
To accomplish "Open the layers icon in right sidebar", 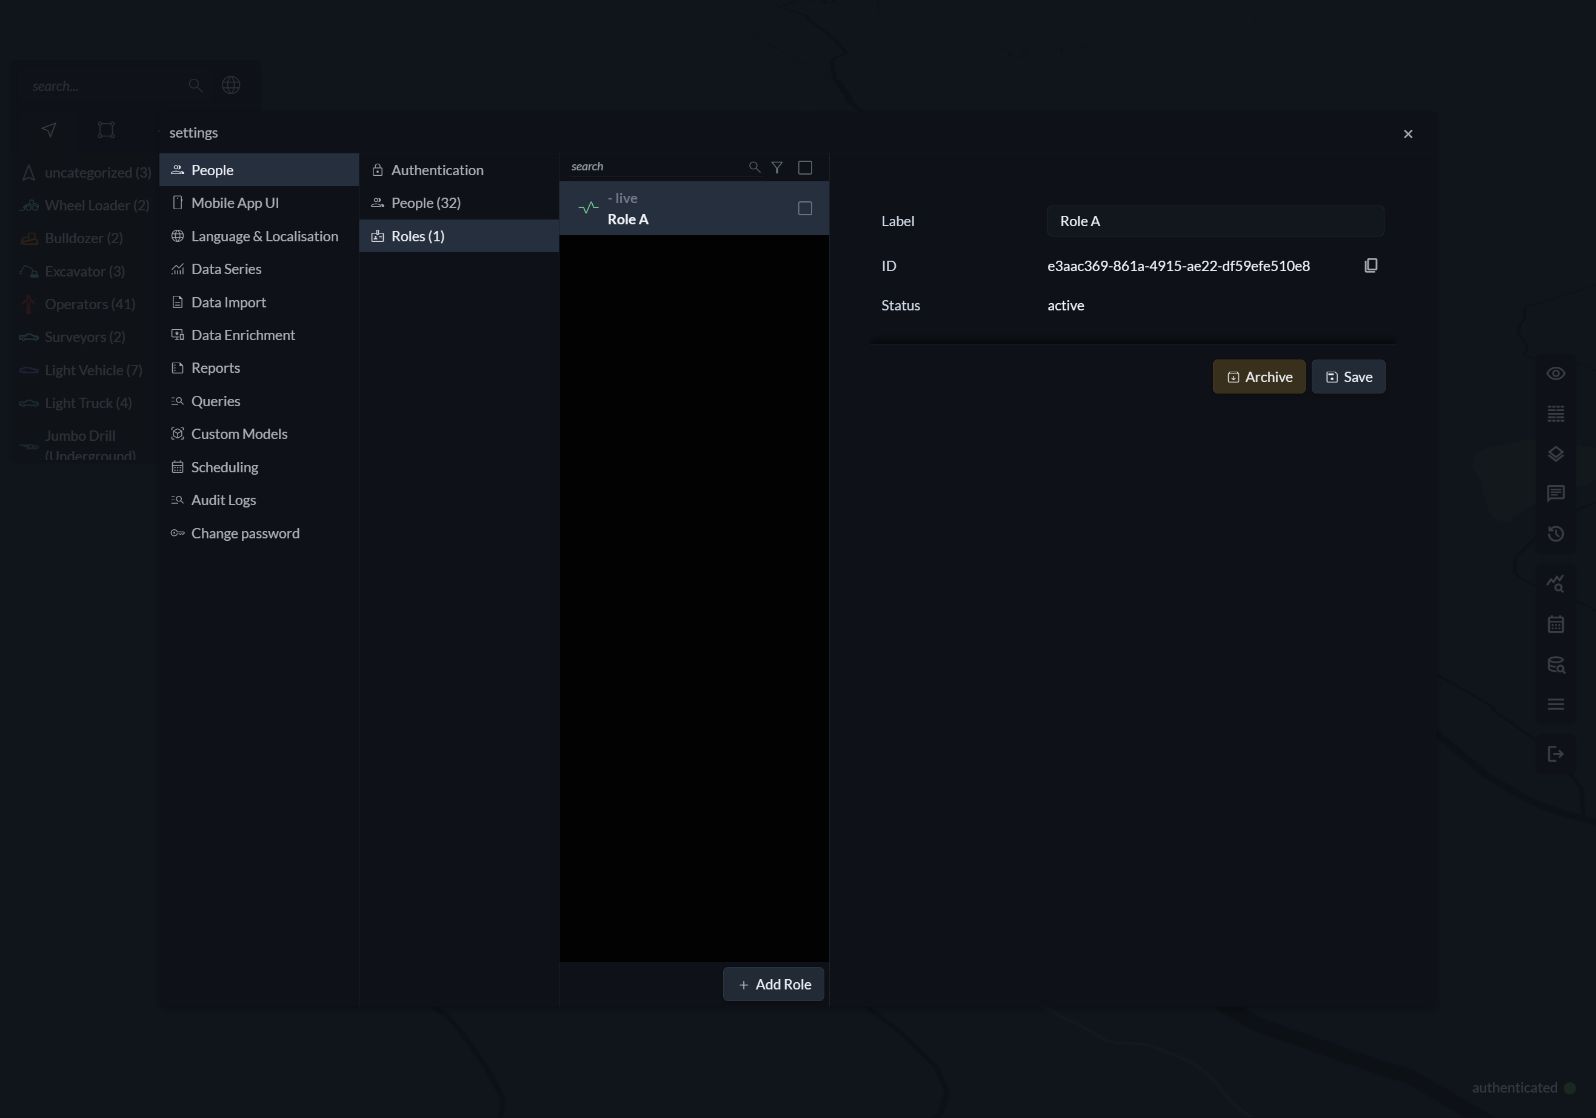I will (1556, 453).
